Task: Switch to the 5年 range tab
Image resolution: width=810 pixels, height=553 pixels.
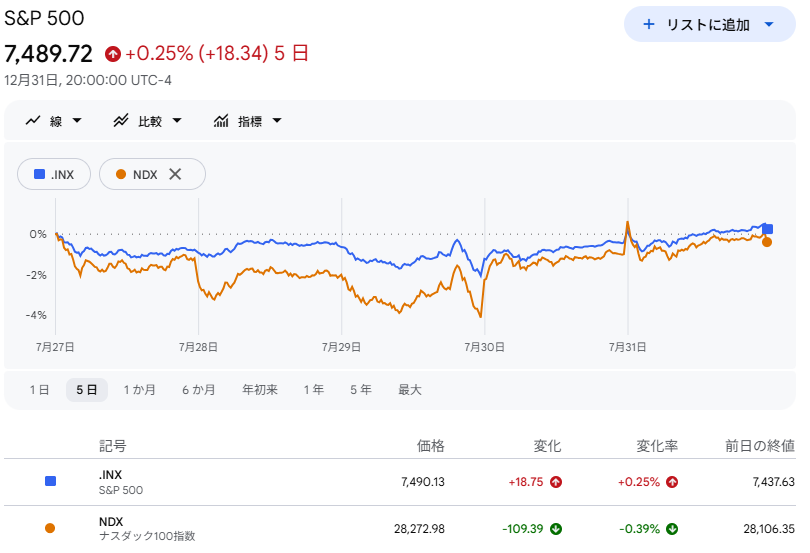Action: click(x=361, y=390)
